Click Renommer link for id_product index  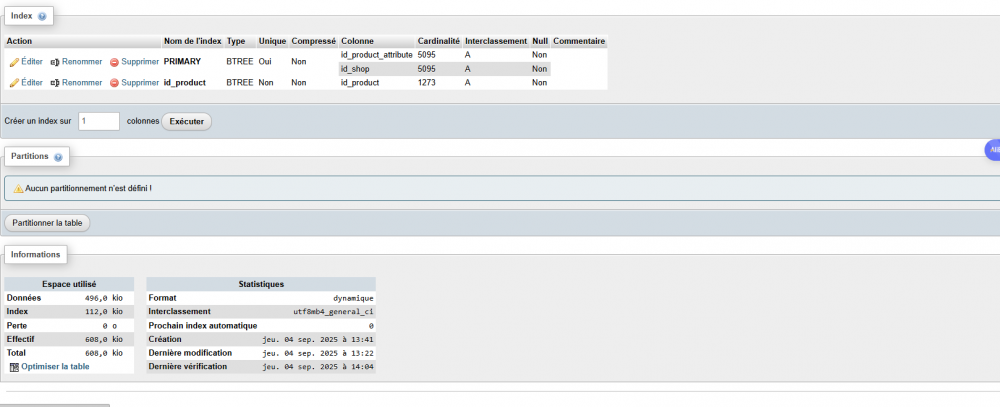tap(82, 83)
